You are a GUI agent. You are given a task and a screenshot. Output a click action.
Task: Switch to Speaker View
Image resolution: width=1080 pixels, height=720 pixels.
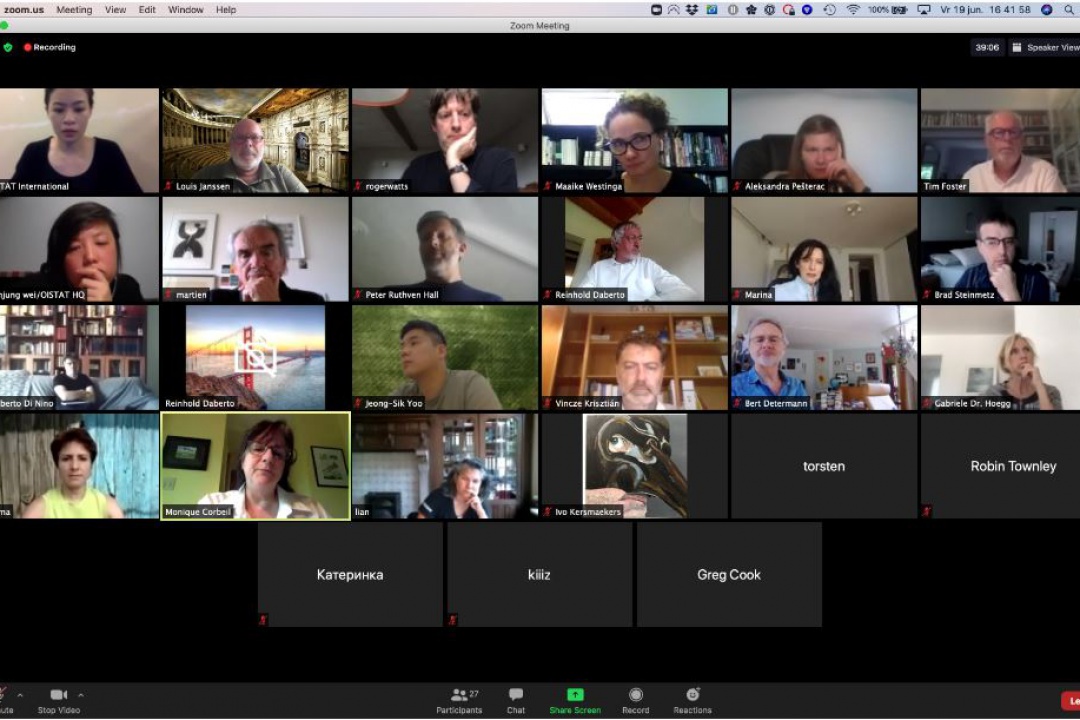coord(1045,47)
